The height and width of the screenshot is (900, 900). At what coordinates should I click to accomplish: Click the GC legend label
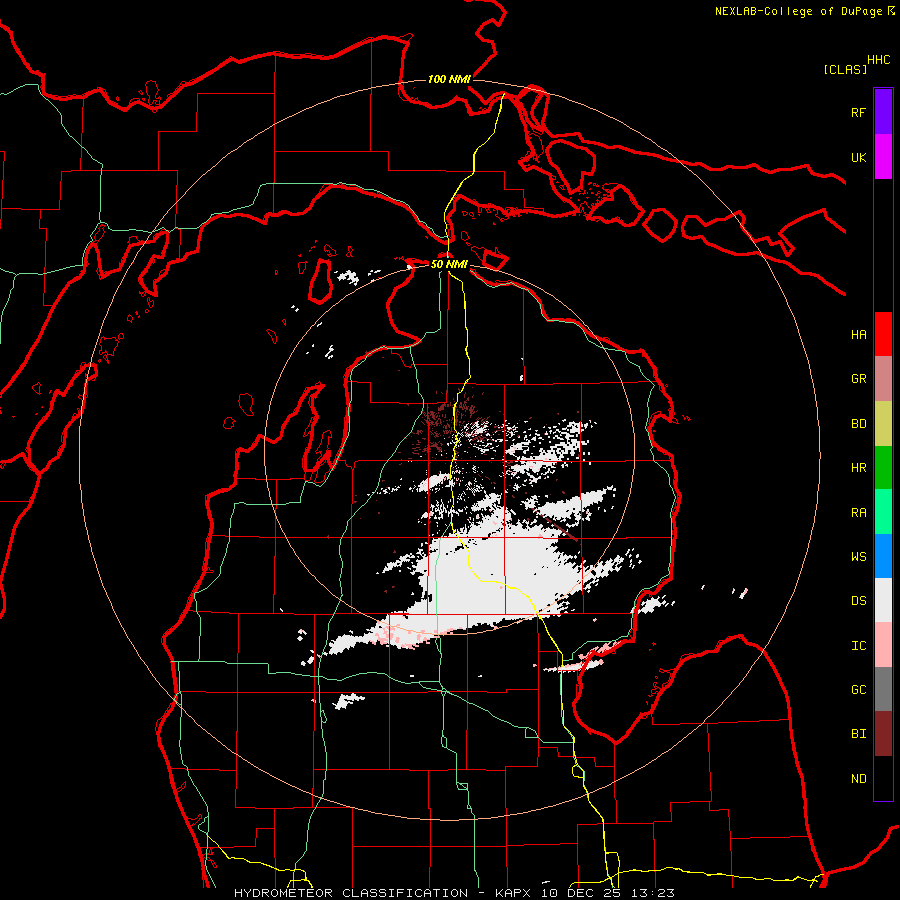tap(858, 690)
